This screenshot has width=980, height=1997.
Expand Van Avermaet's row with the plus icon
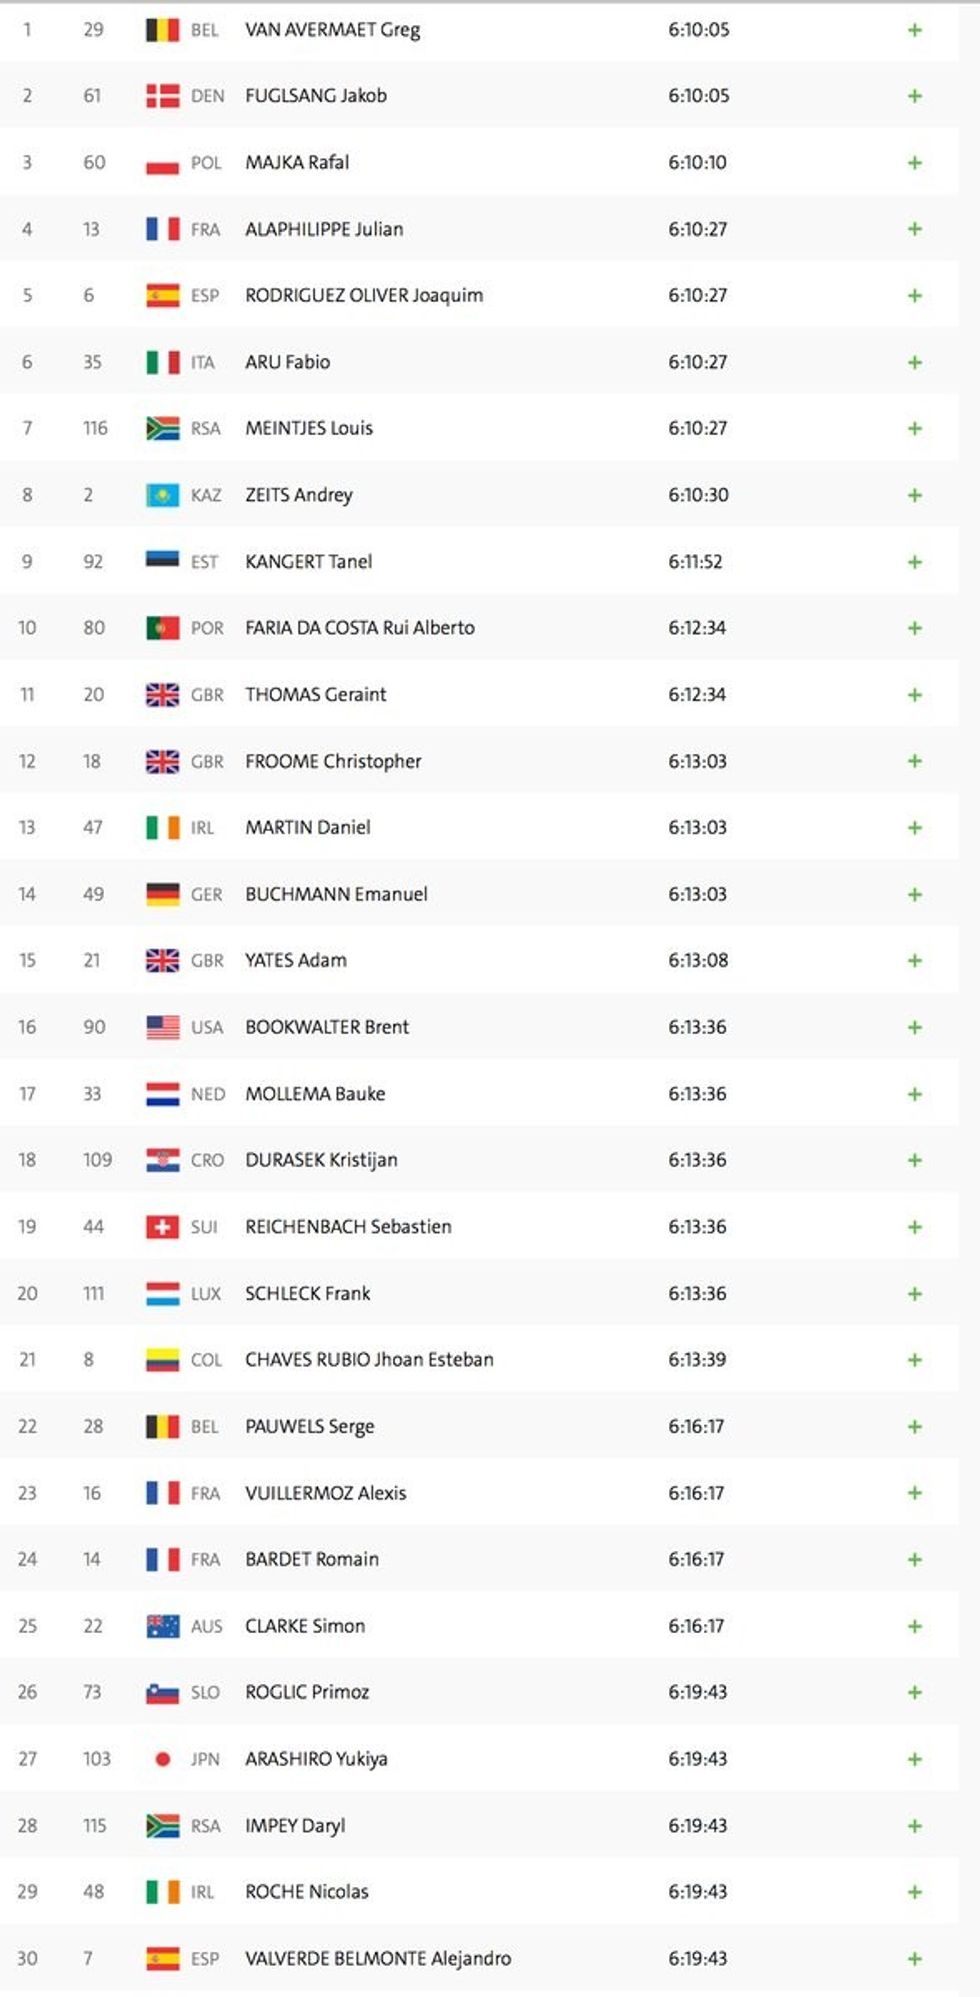[914, 30]
